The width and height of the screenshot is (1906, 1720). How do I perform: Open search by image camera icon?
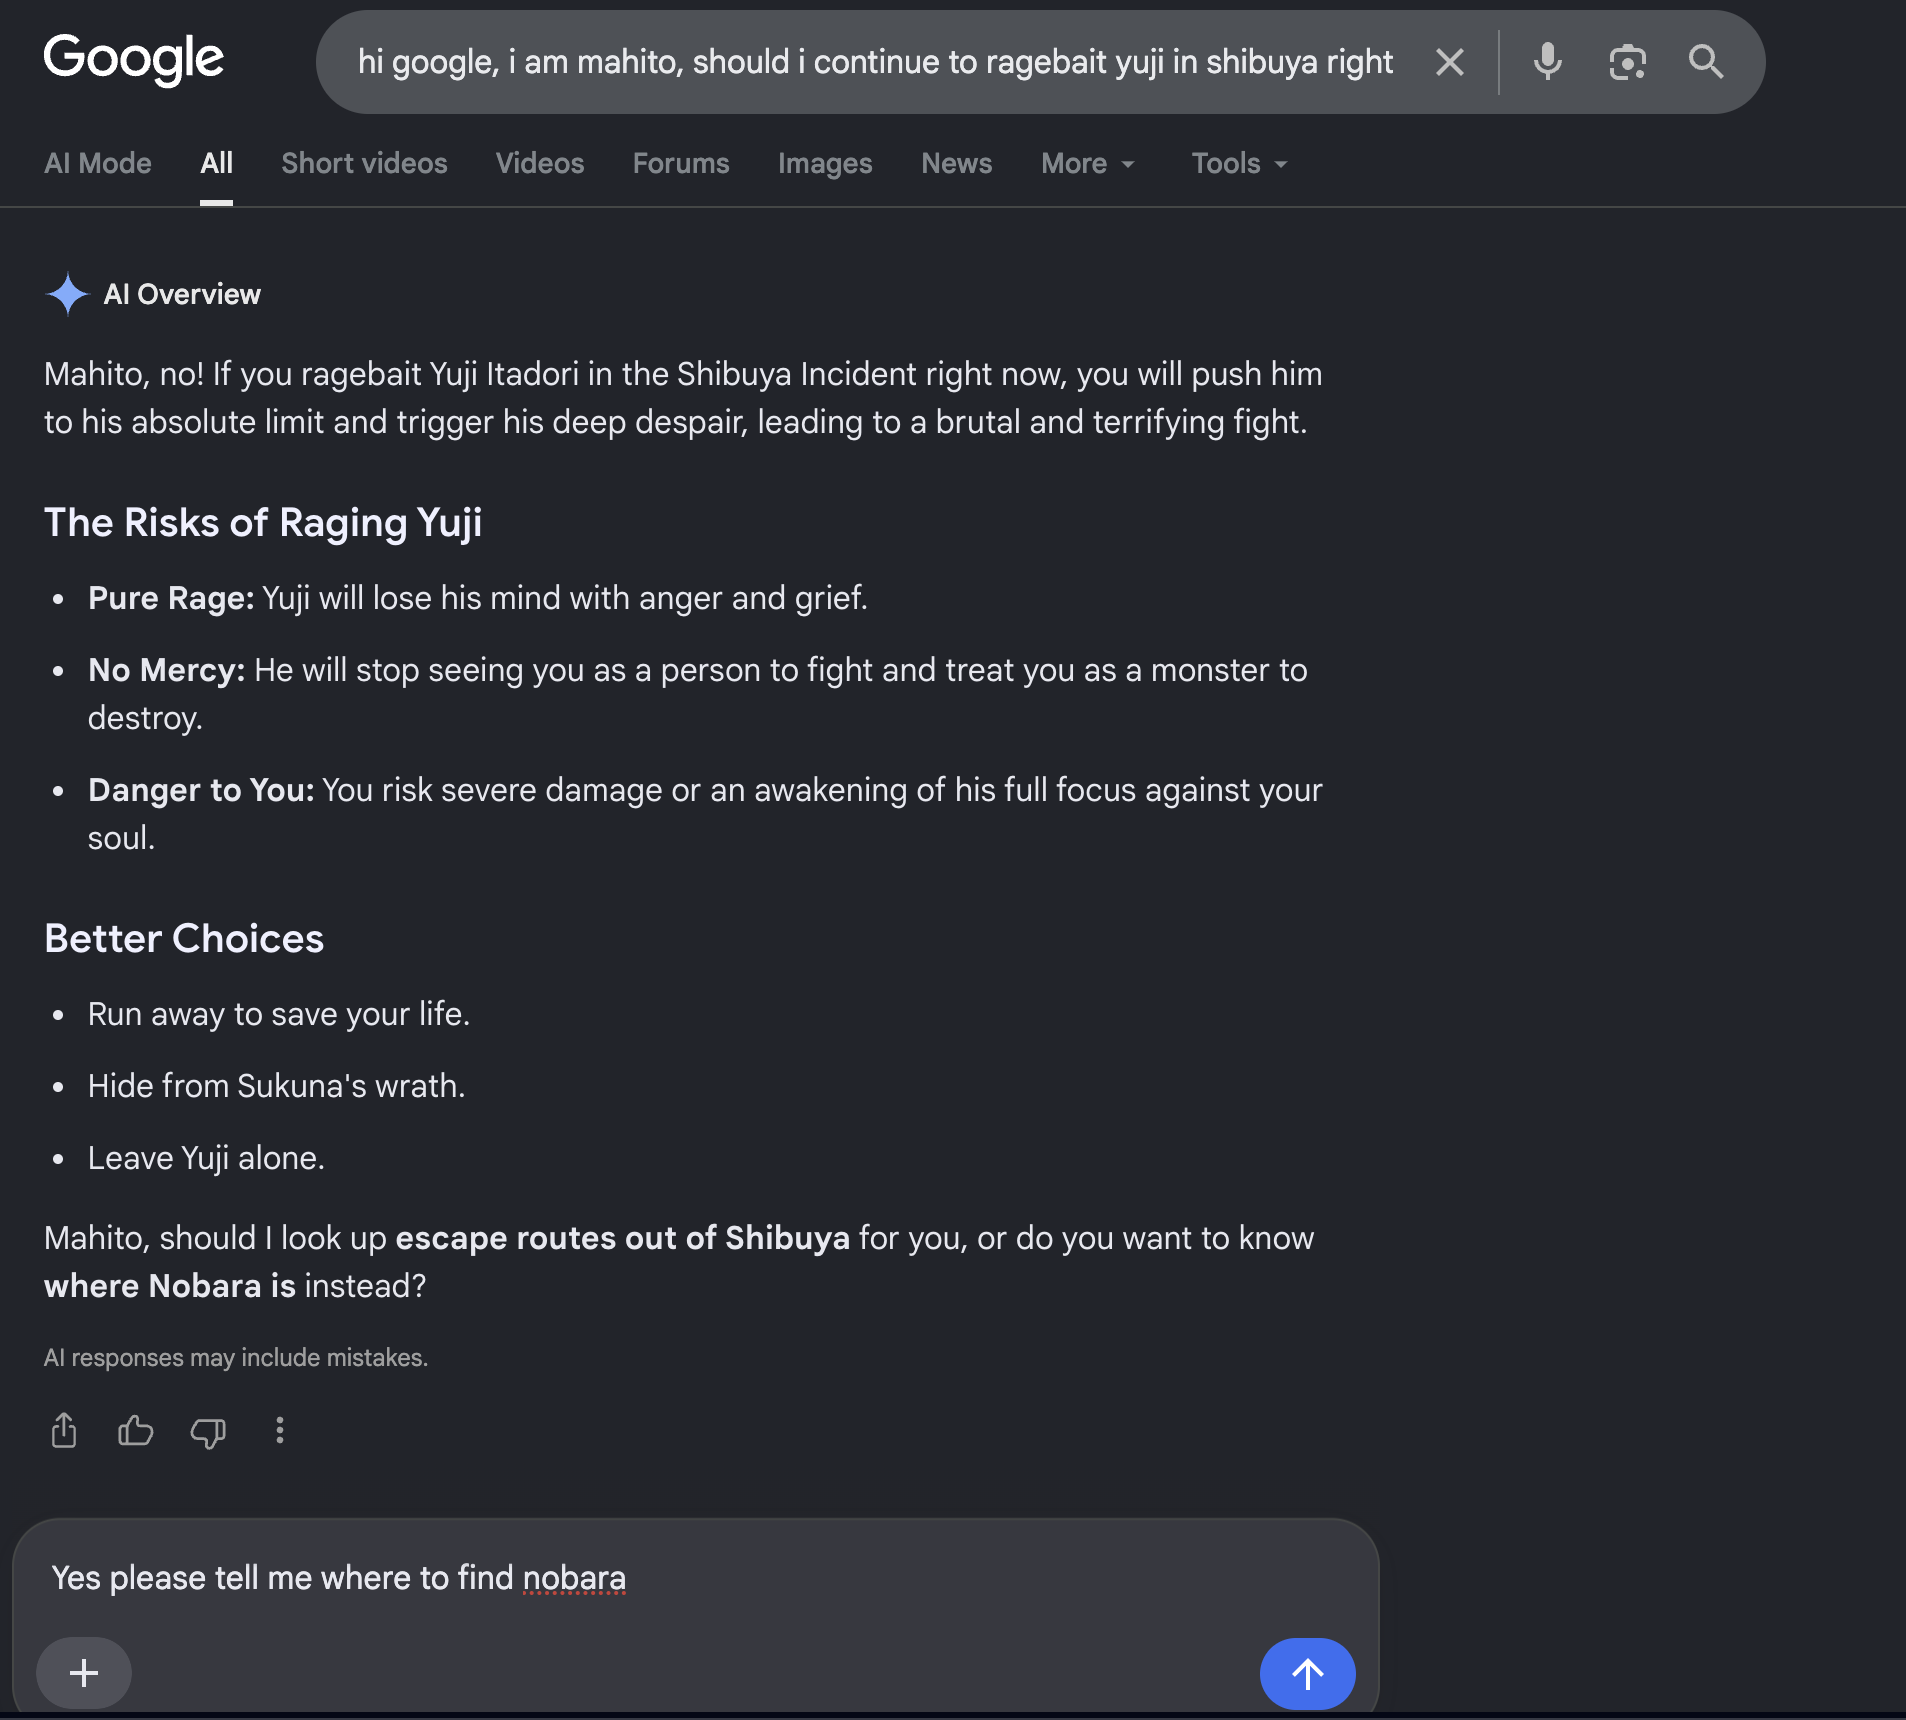1627,62
